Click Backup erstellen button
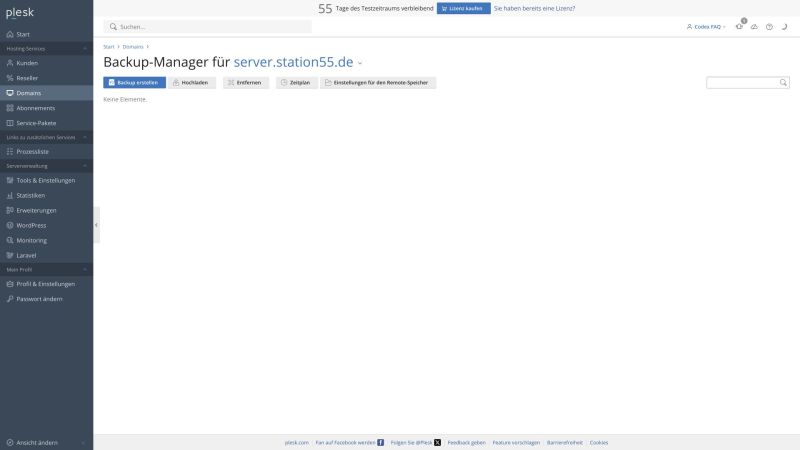 (x=134, y=83)
